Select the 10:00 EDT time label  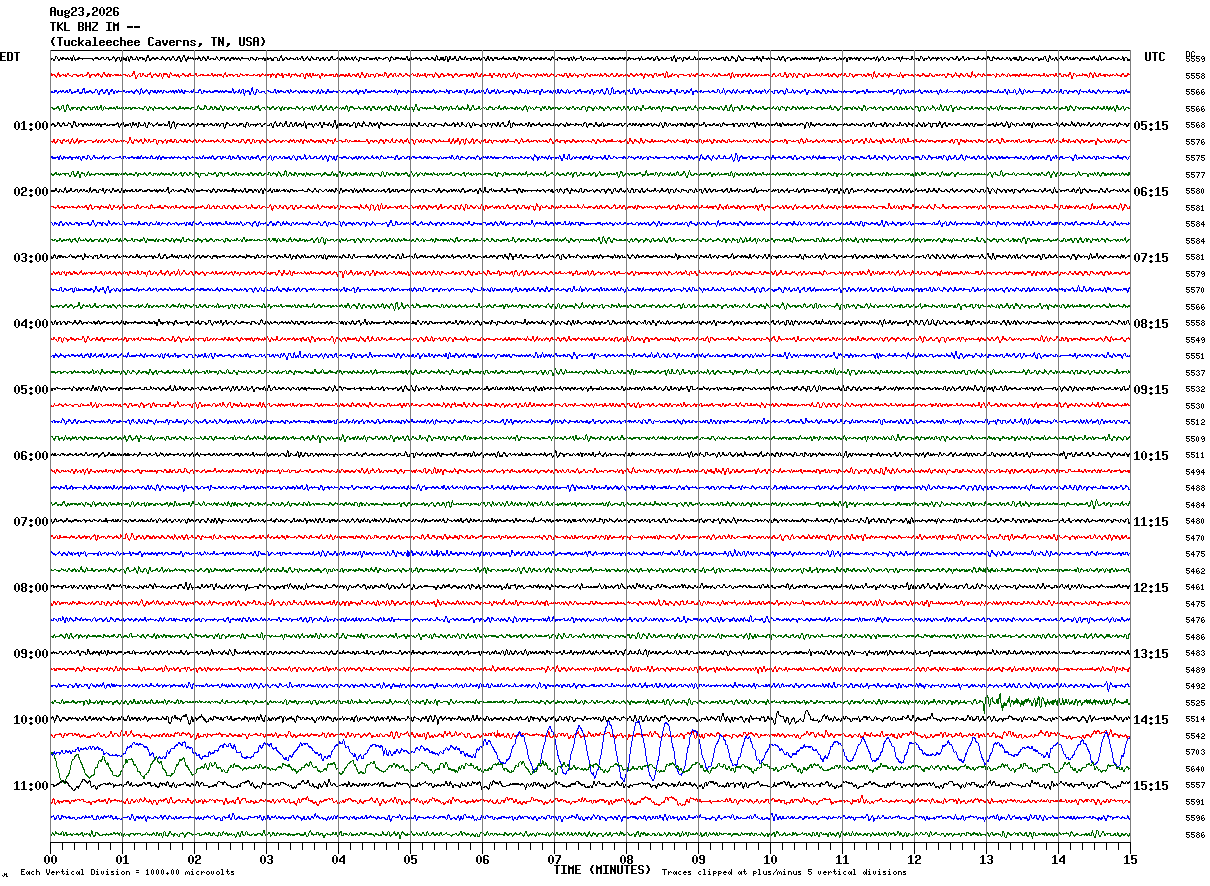[30, 720]
